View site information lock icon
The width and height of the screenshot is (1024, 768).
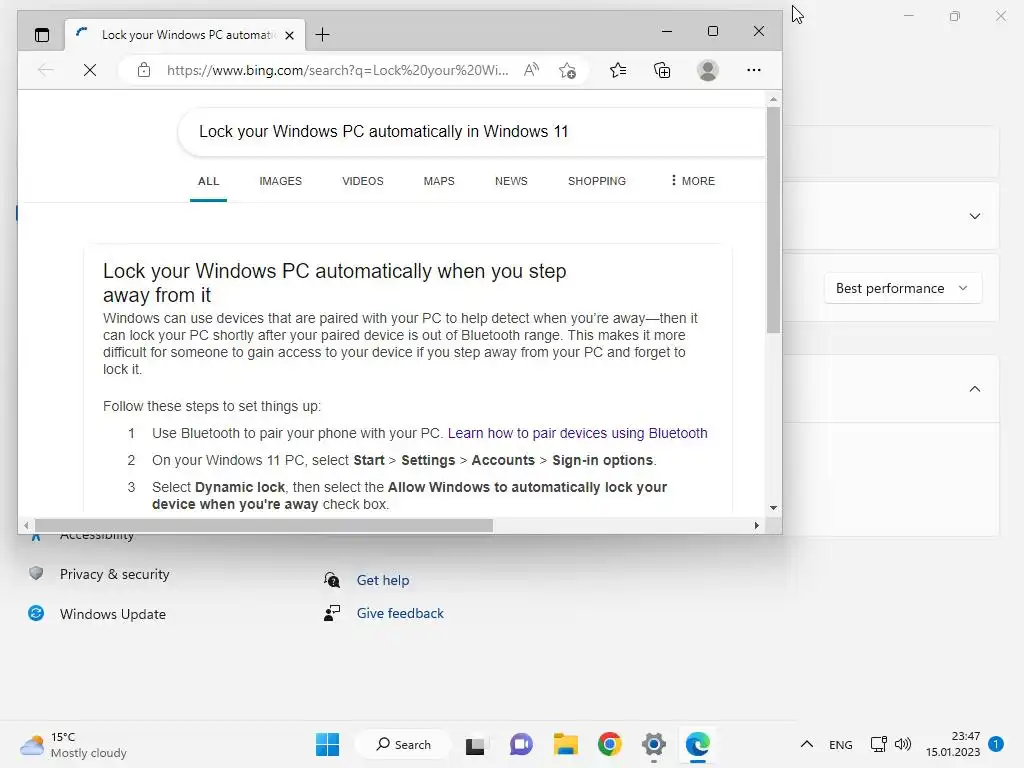point(144,70)
